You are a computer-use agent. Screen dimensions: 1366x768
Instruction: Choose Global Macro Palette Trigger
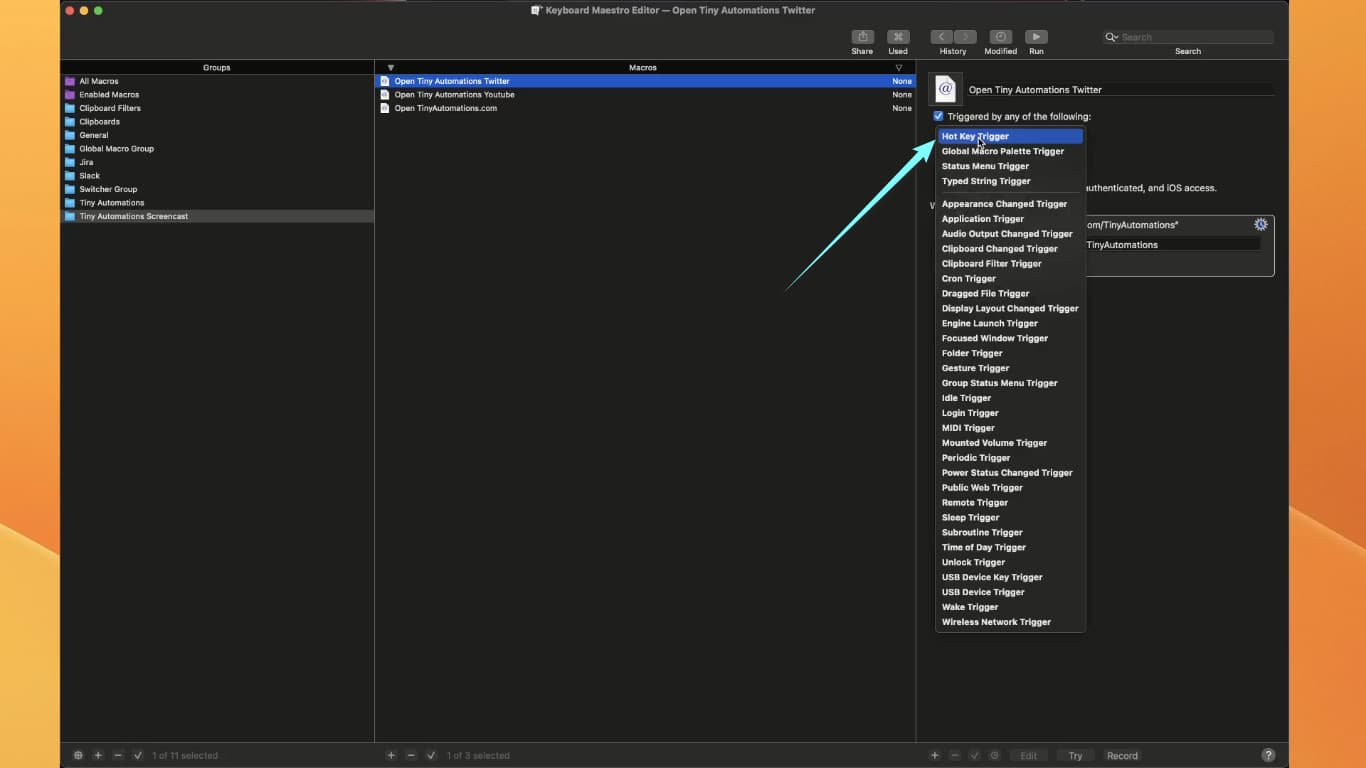[1010, 151]
